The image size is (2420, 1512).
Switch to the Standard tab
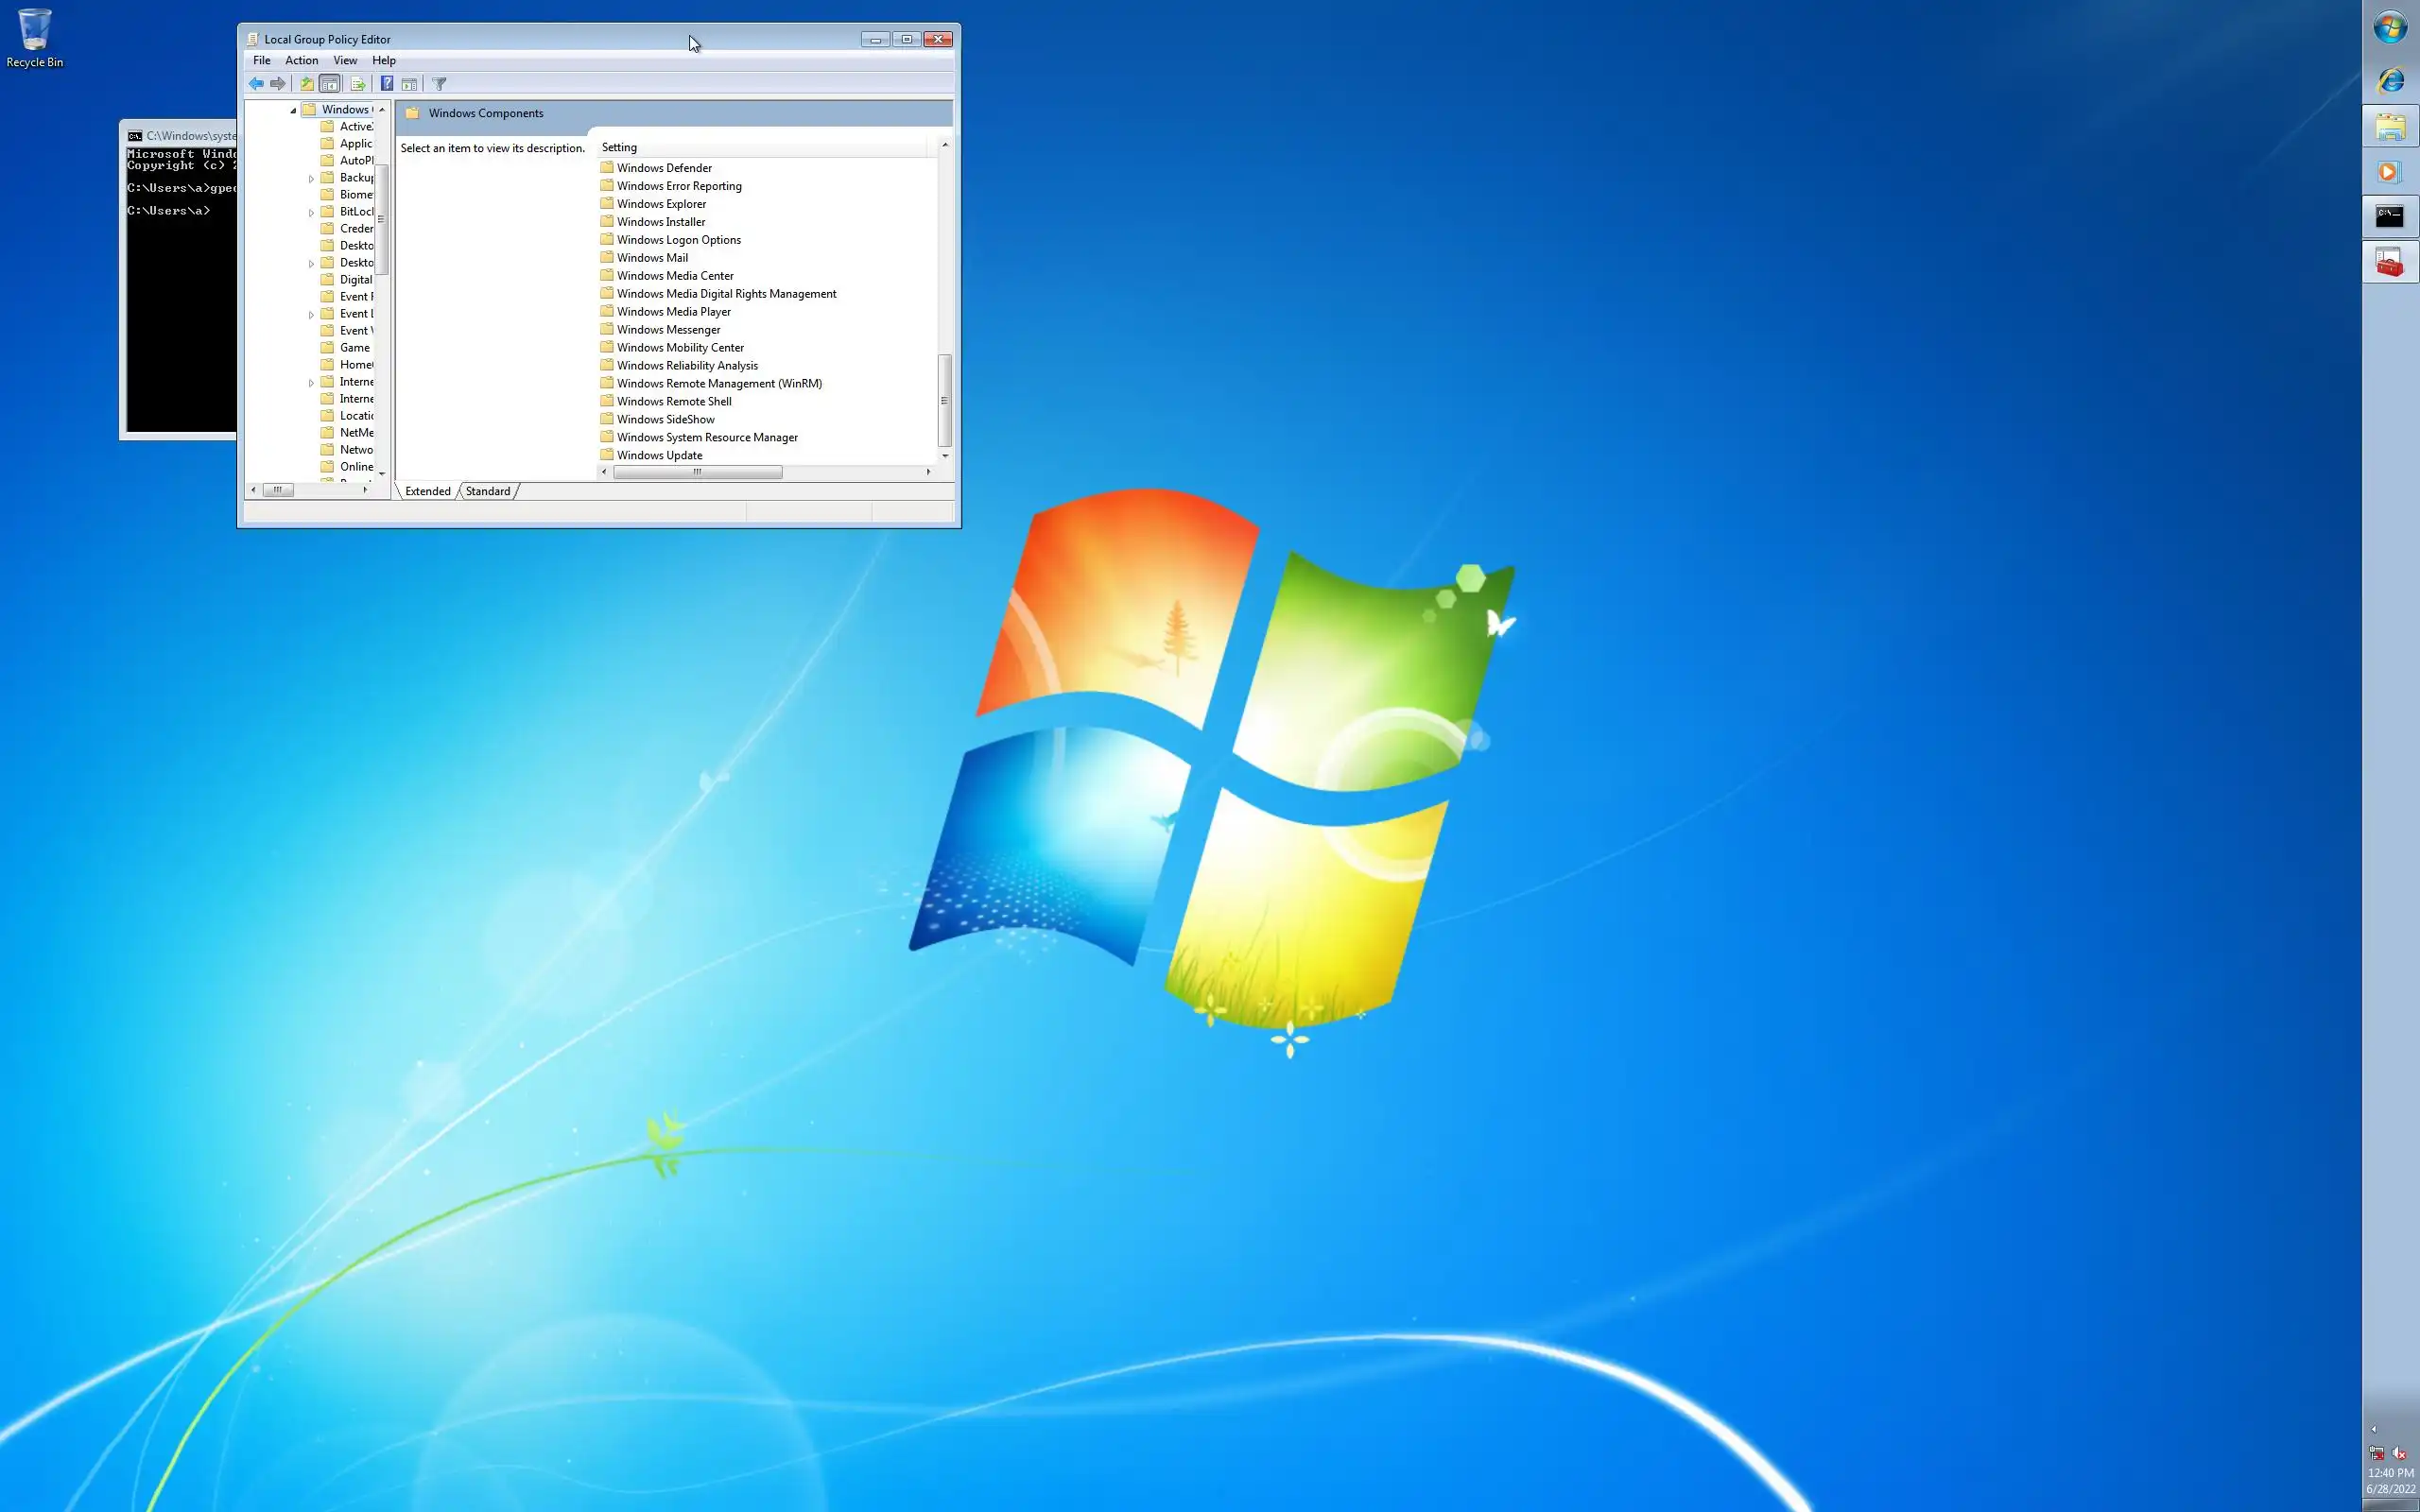click(488, 491)
